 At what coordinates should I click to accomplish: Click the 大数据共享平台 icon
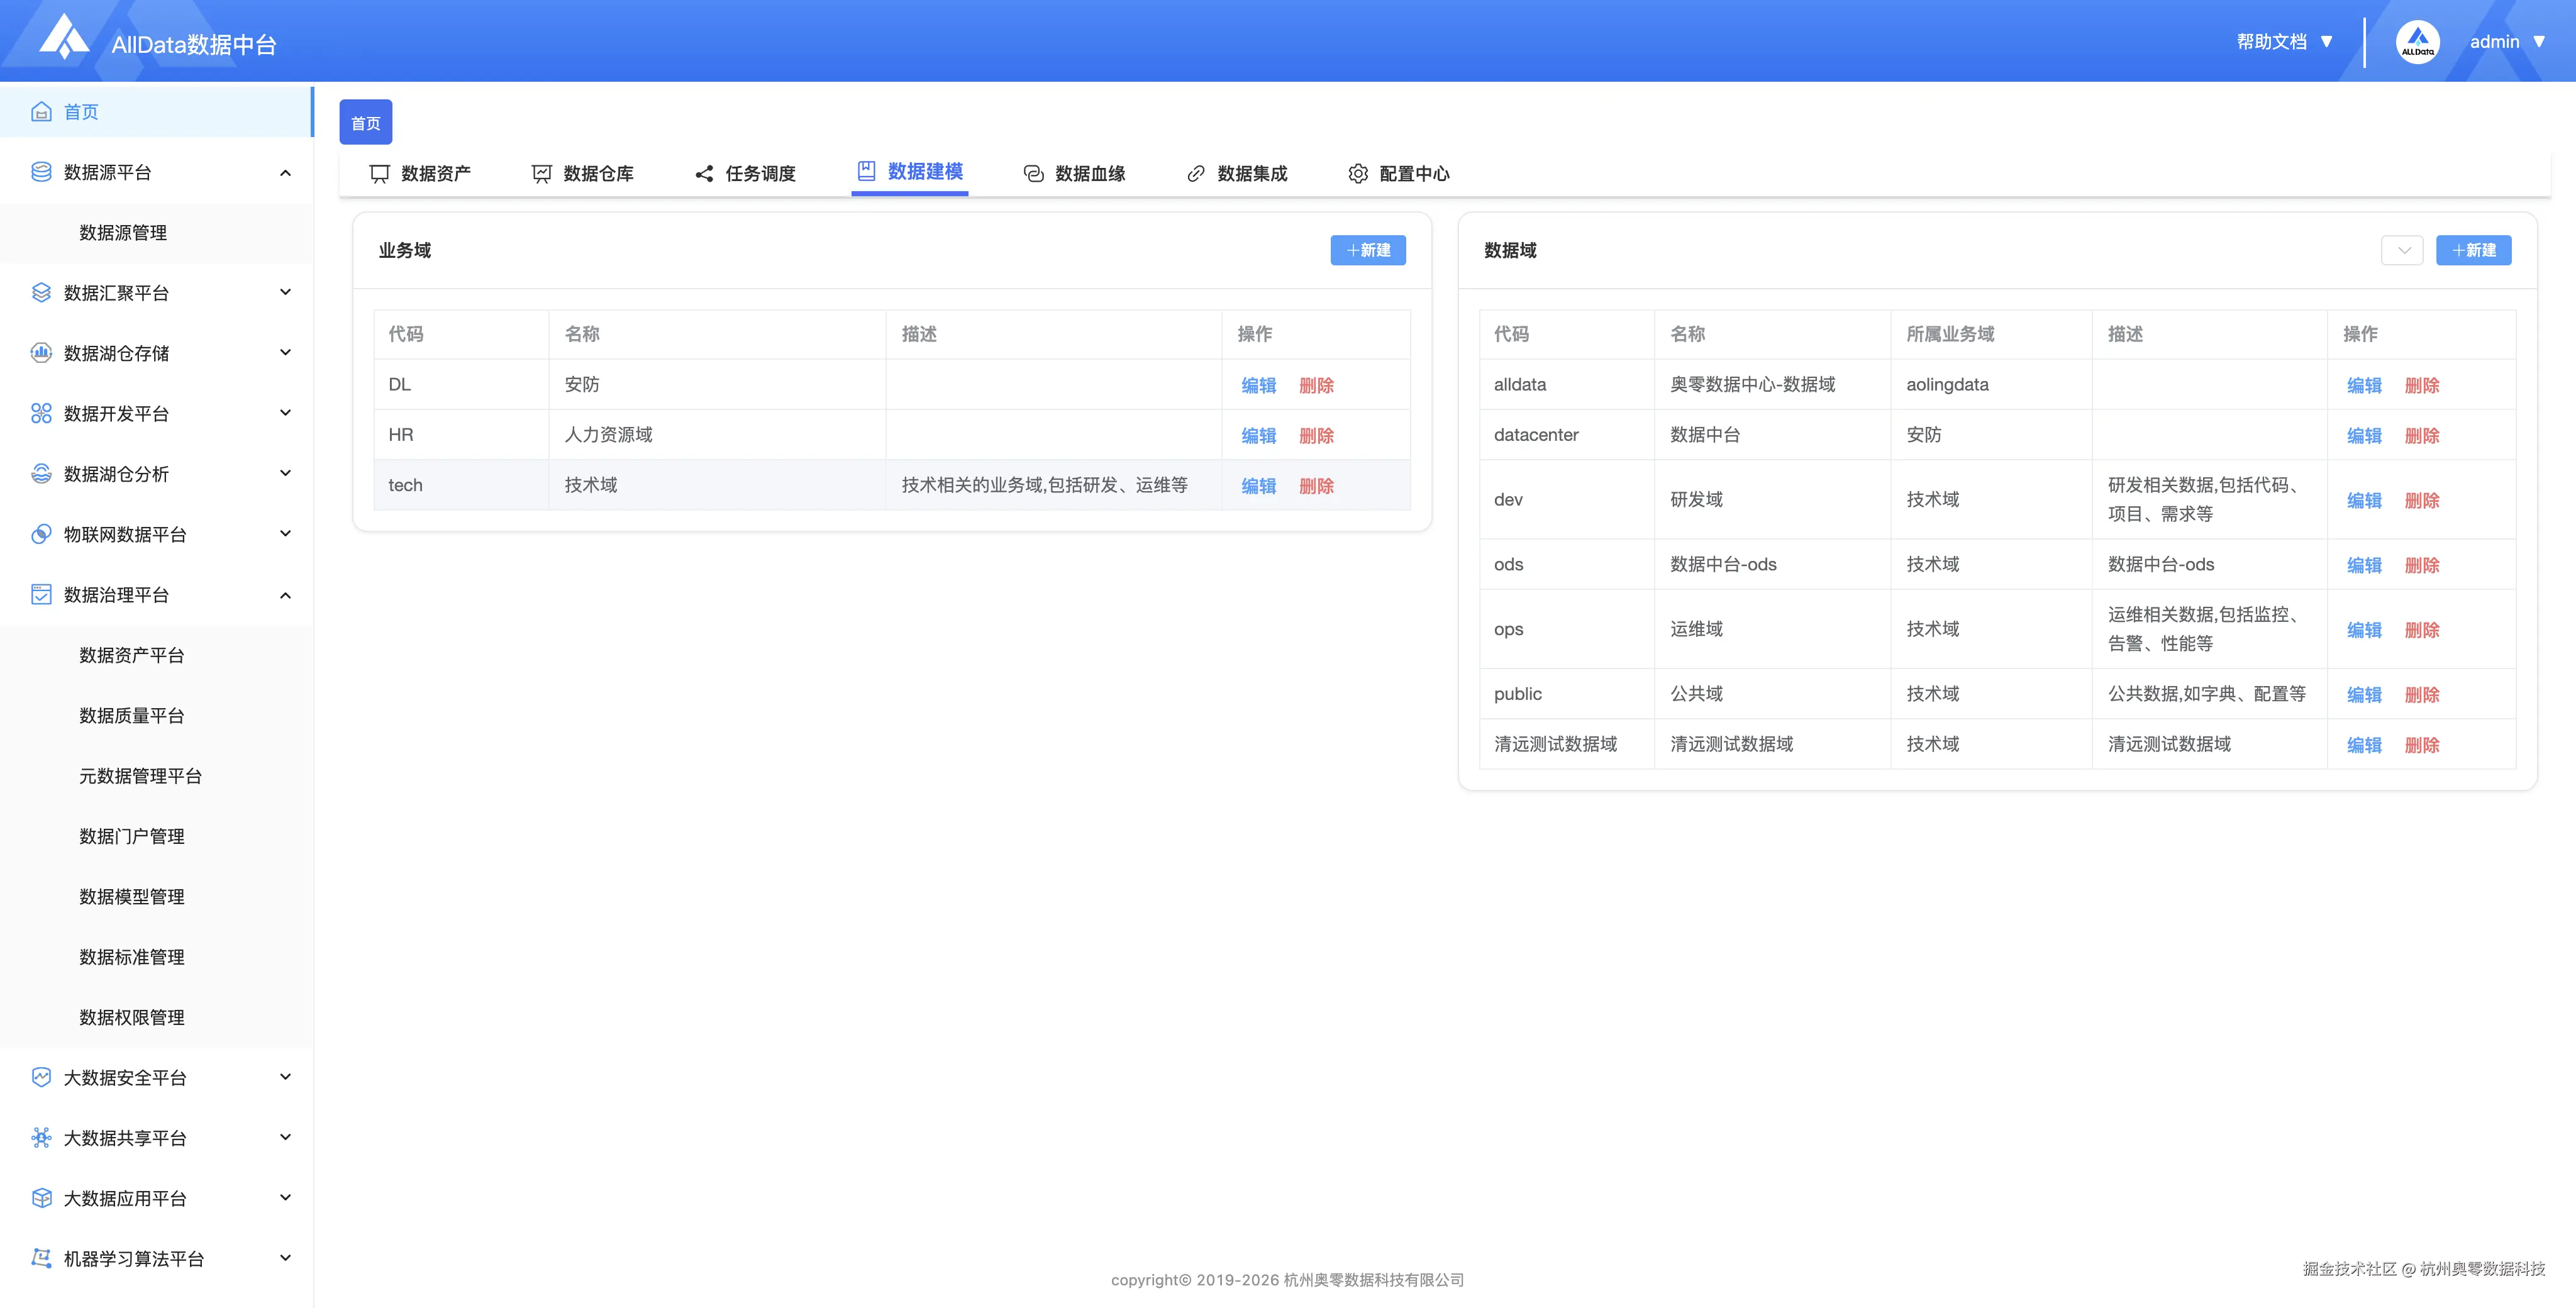click(x=41, y=1137)
